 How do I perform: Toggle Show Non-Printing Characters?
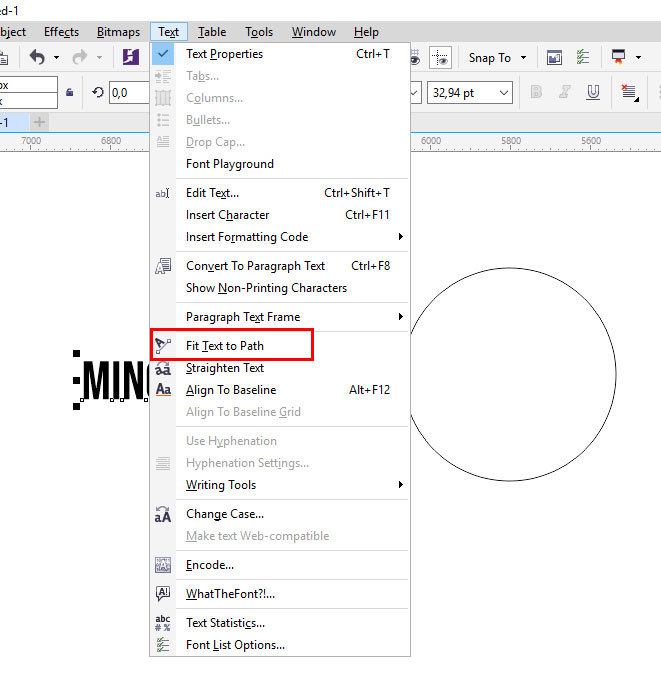pos(280,288)
